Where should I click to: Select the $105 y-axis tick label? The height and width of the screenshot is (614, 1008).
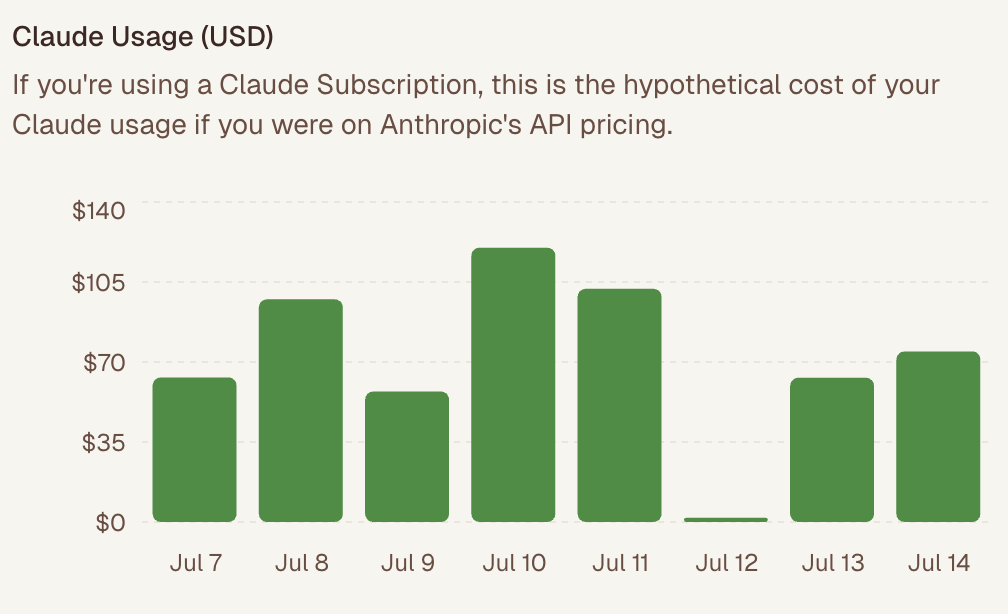(97, 282)
